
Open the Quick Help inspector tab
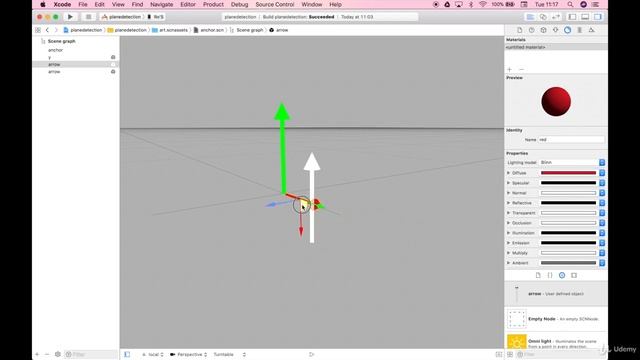[531, 30]
